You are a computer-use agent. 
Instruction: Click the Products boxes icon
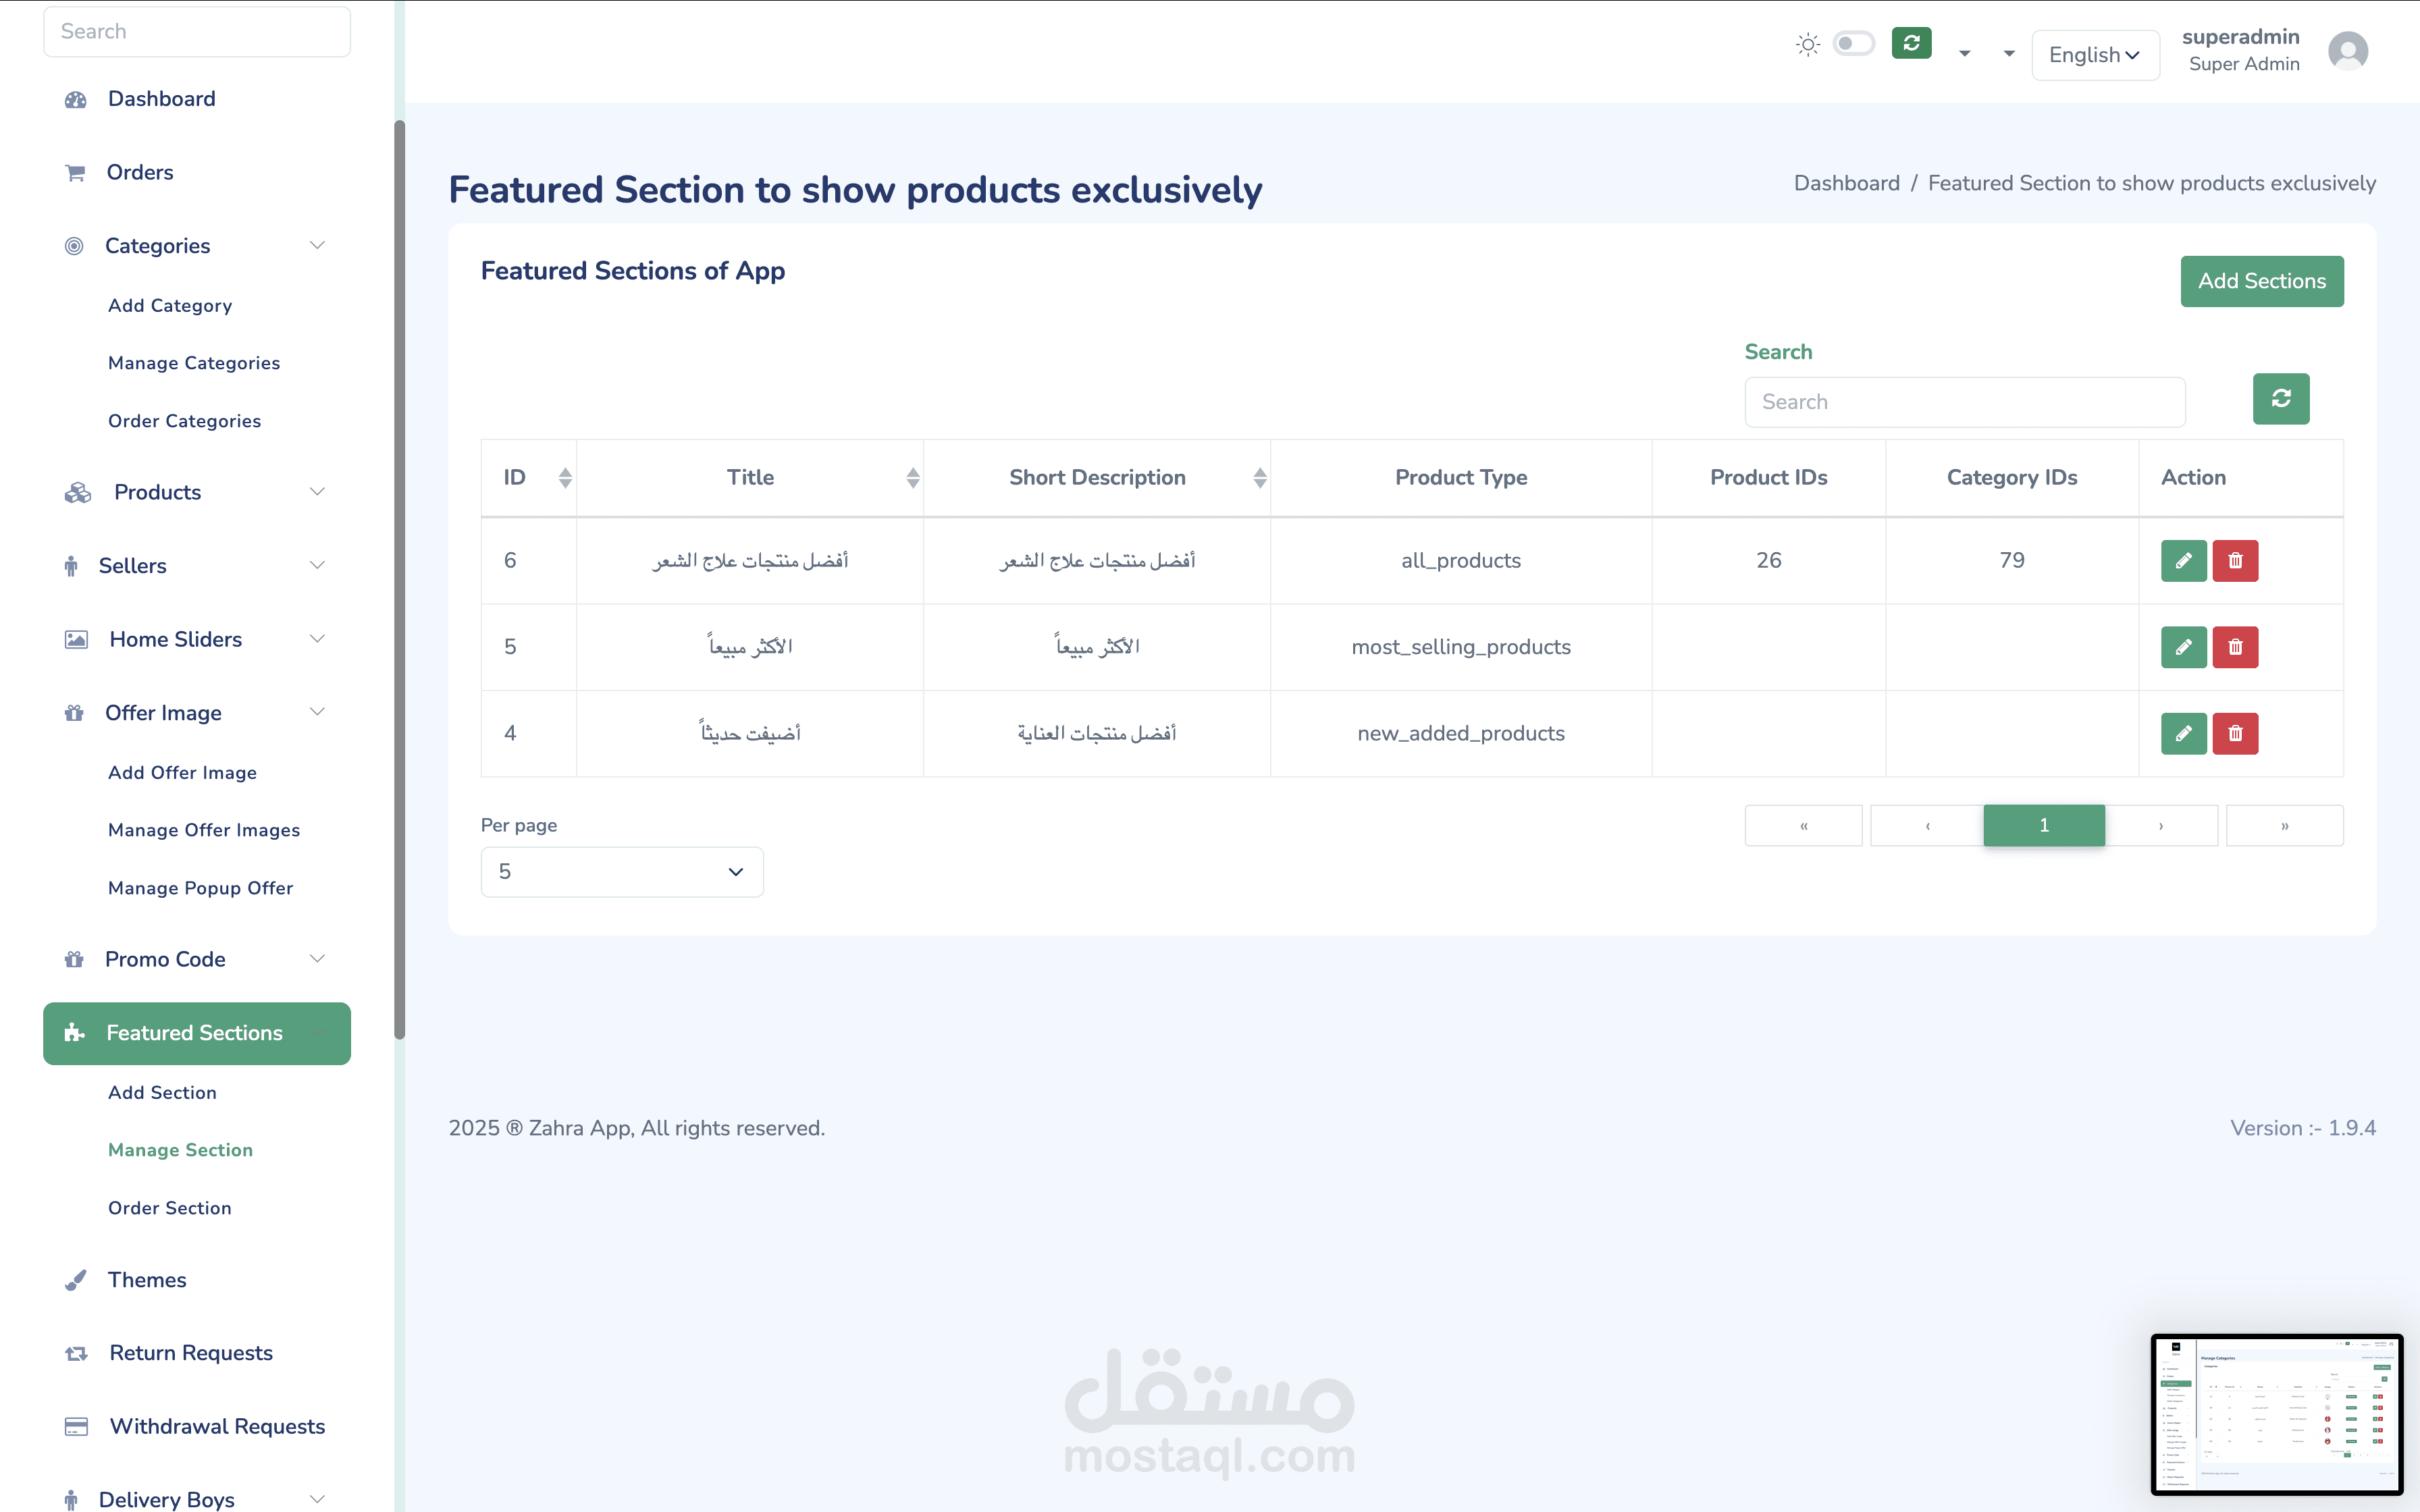(x=78, y=492)
